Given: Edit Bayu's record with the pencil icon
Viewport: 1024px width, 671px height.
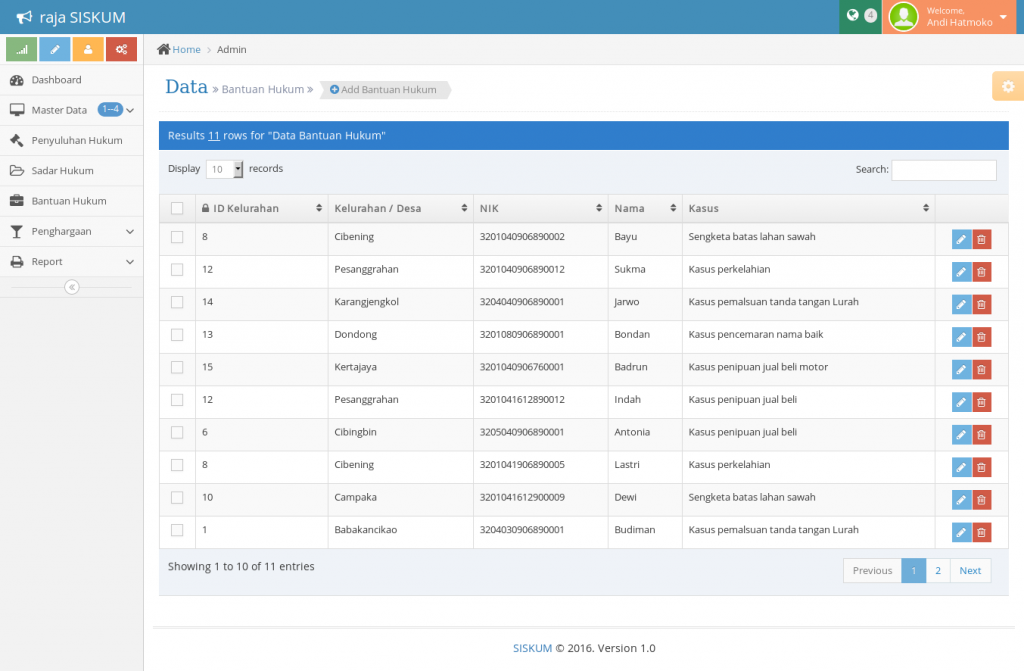Looking at the screenshot, I should [x=960, y=239].
